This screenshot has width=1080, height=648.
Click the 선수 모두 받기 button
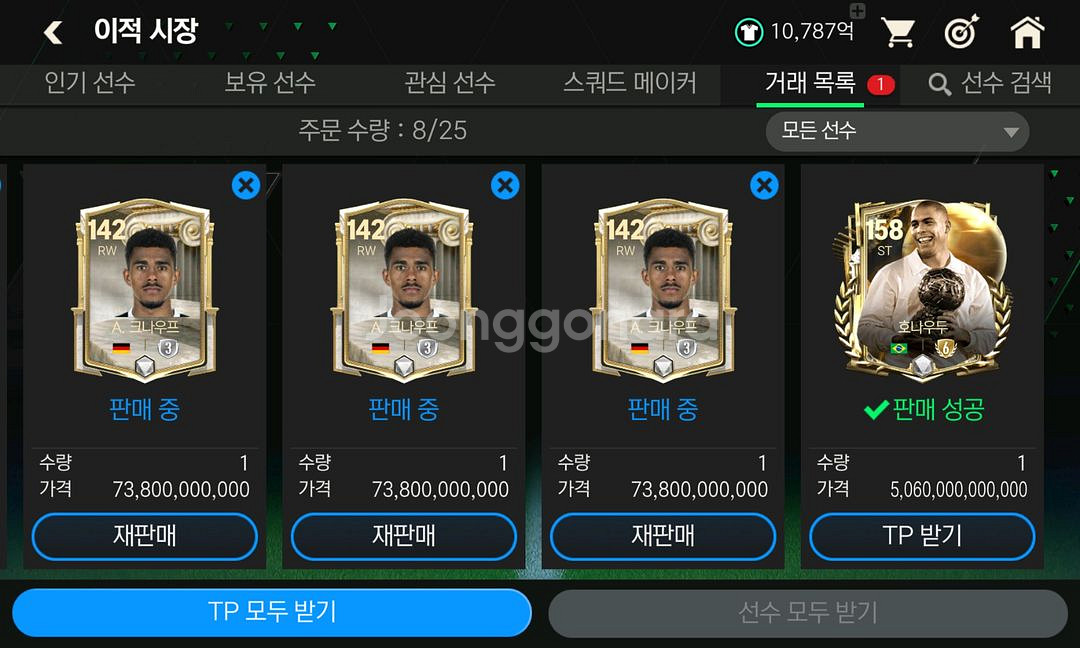tap(808, 612)
